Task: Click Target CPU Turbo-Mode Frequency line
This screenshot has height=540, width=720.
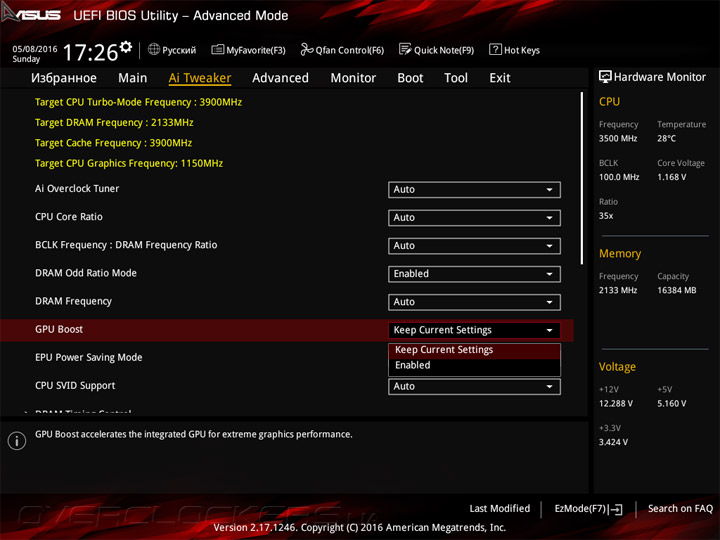Action: [138, 102]
